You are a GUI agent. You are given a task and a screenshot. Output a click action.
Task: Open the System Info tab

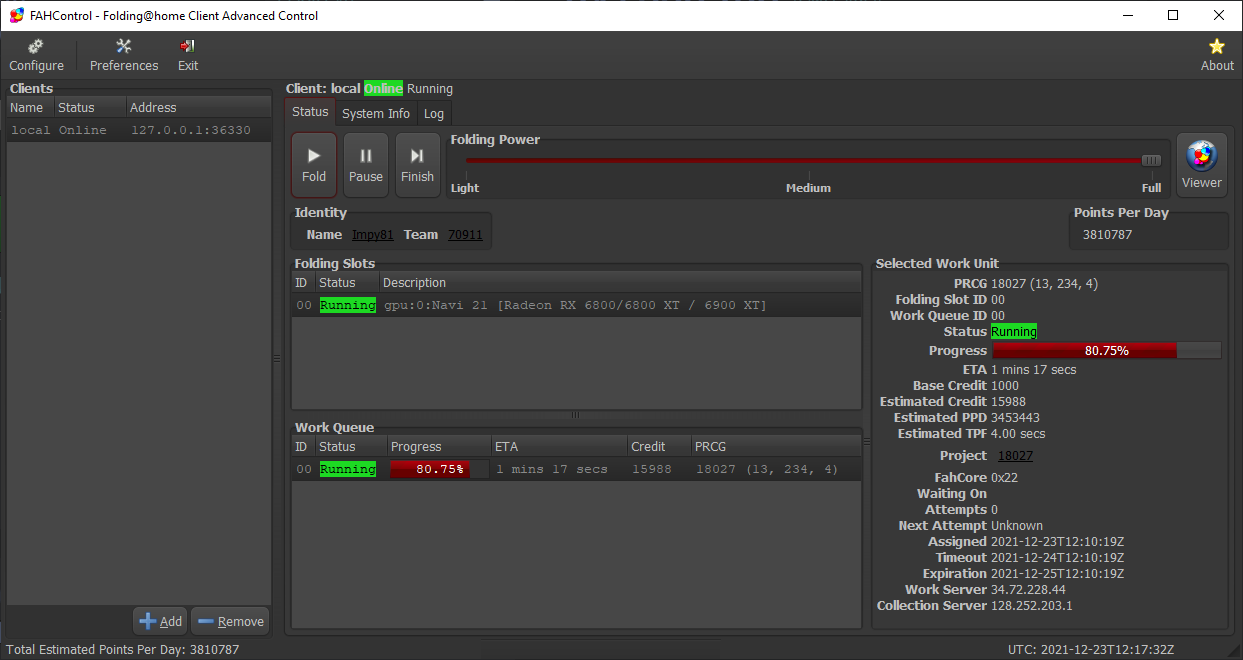point(376,114)
